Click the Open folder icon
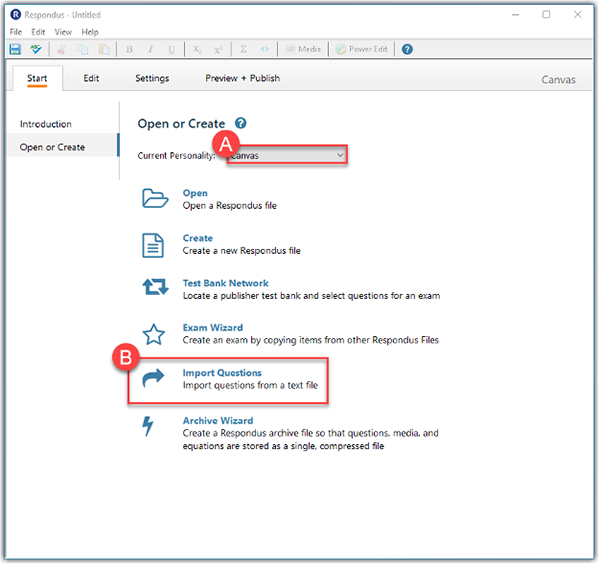Viewport: 600px width, 565px height. coord(155,198)
